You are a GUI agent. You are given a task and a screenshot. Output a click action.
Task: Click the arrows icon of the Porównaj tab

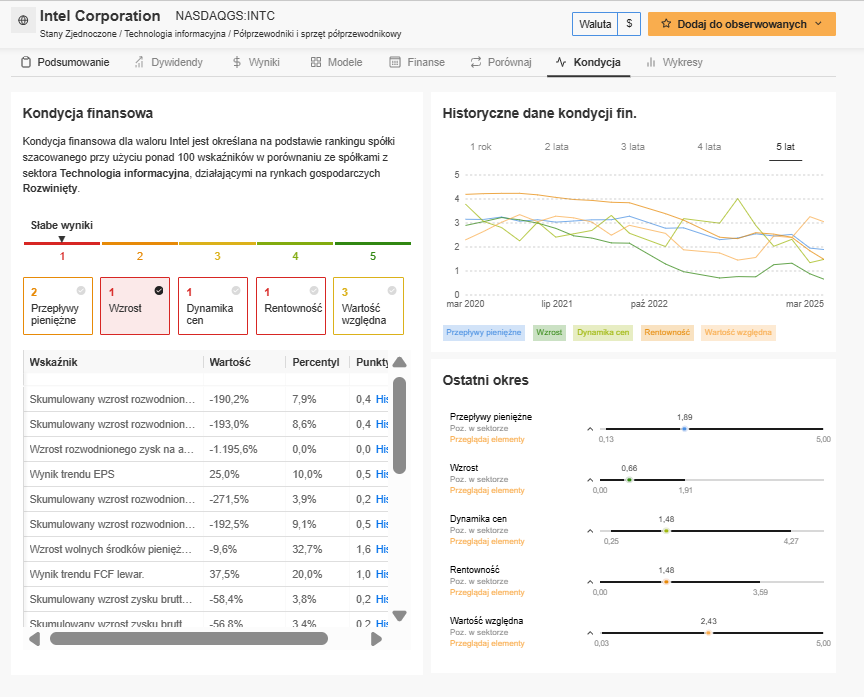476,62
